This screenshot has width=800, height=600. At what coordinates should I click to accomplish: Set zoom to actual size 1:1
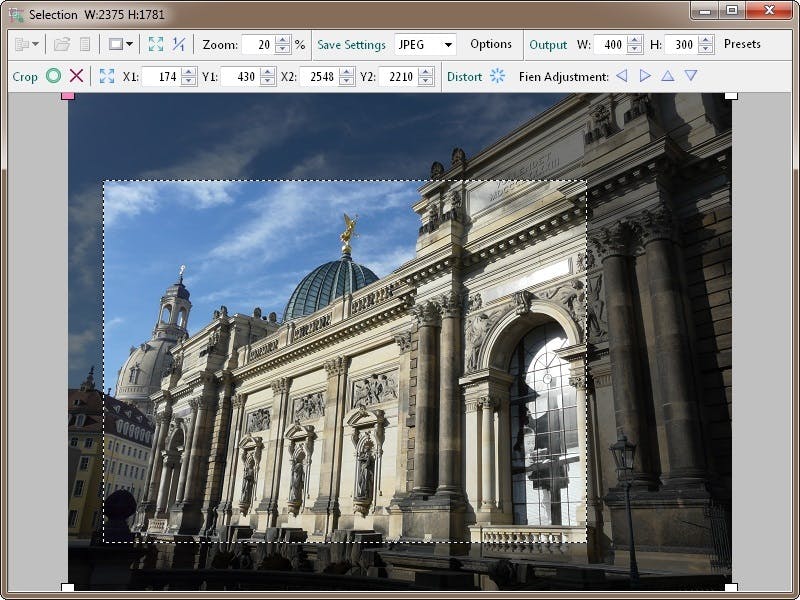point(179,44)
